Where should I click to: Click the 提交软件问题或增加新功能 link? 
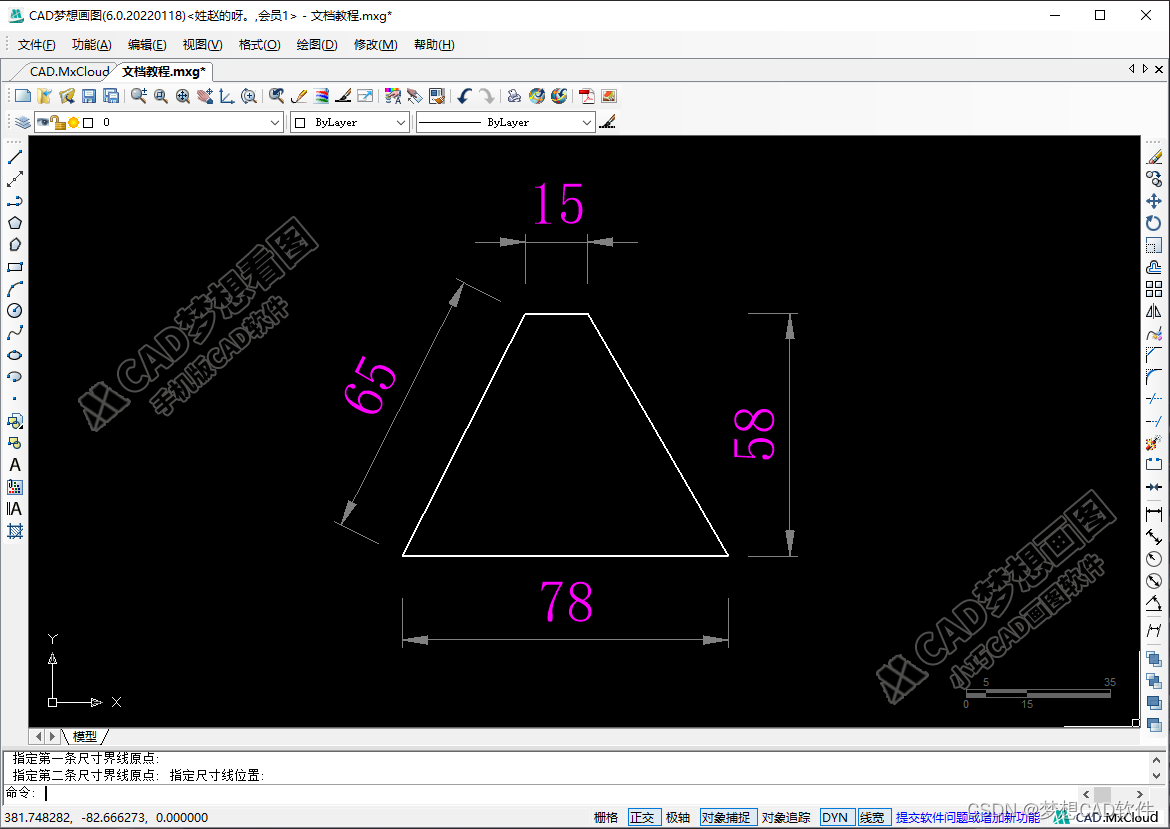968,817
